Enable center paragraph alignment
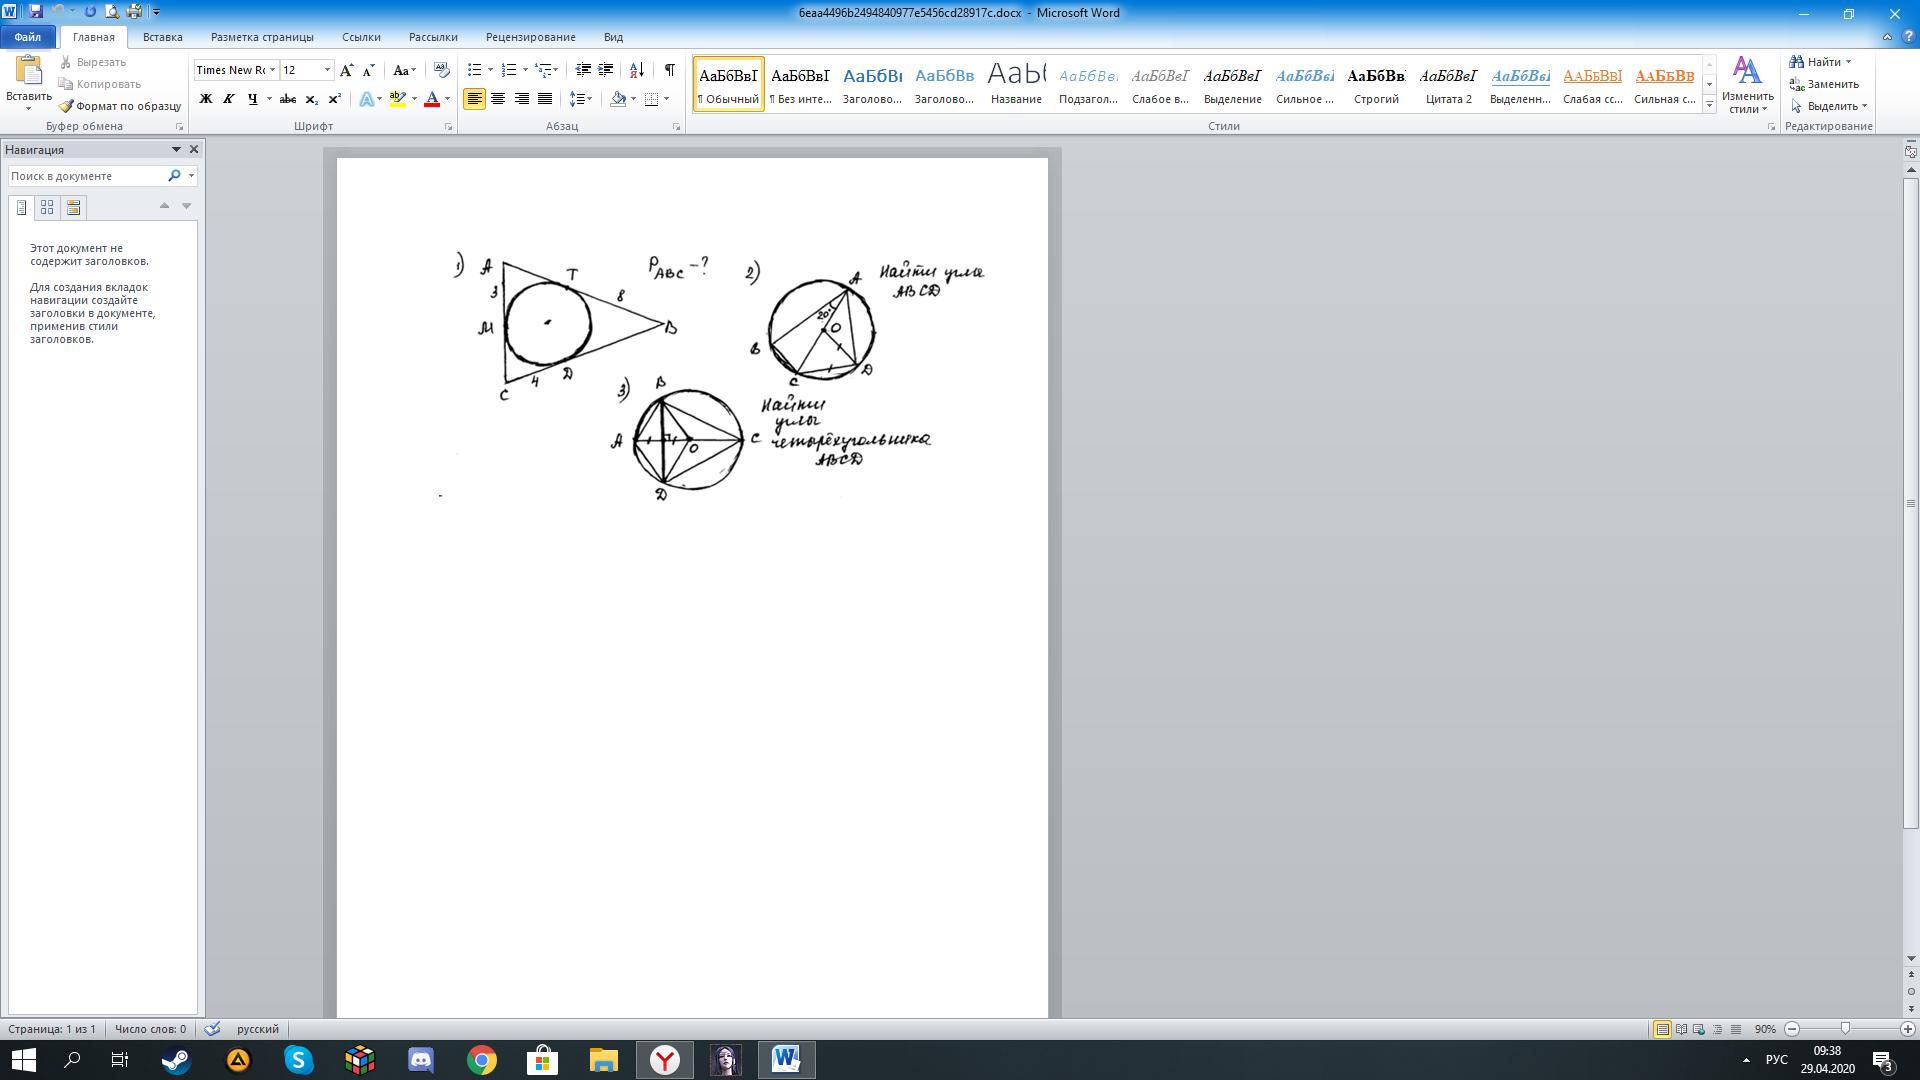 (x=498, y=99)
